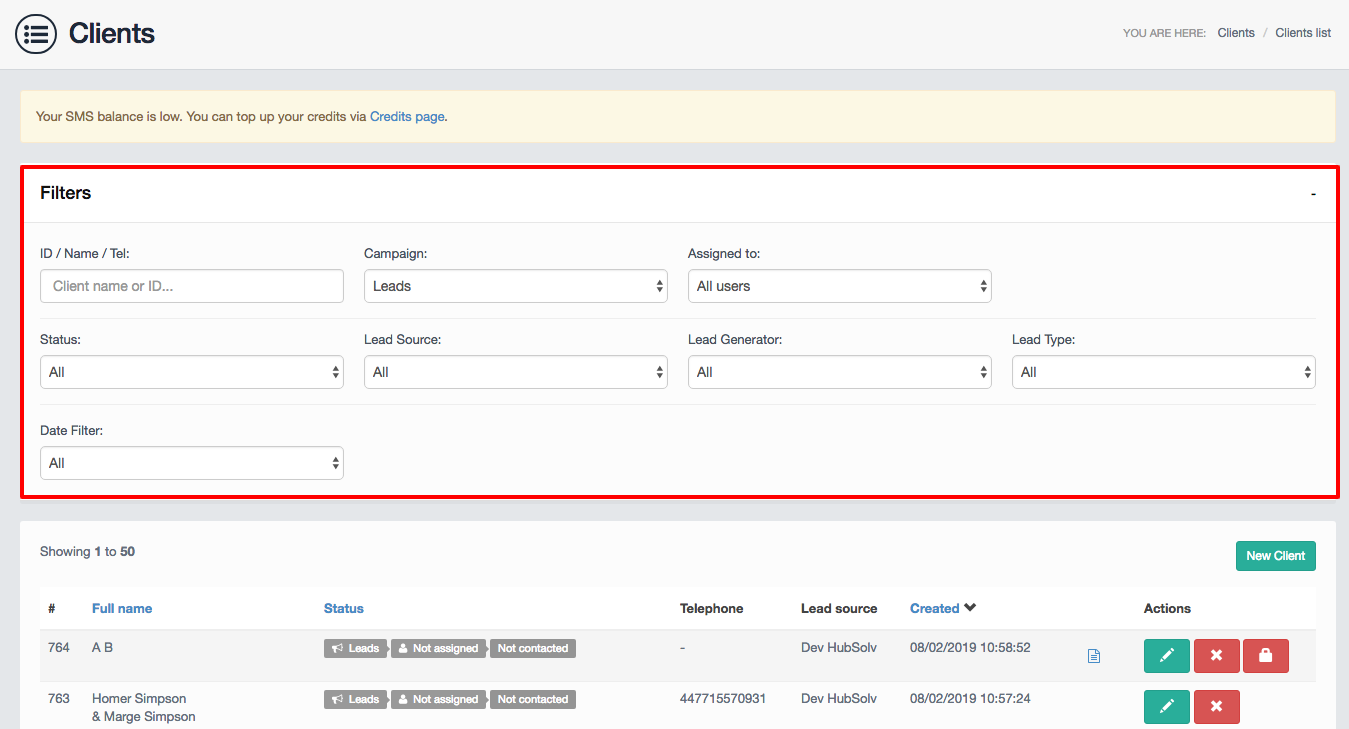
Task: Open the Assigned to dropdown
Action: 839,286
